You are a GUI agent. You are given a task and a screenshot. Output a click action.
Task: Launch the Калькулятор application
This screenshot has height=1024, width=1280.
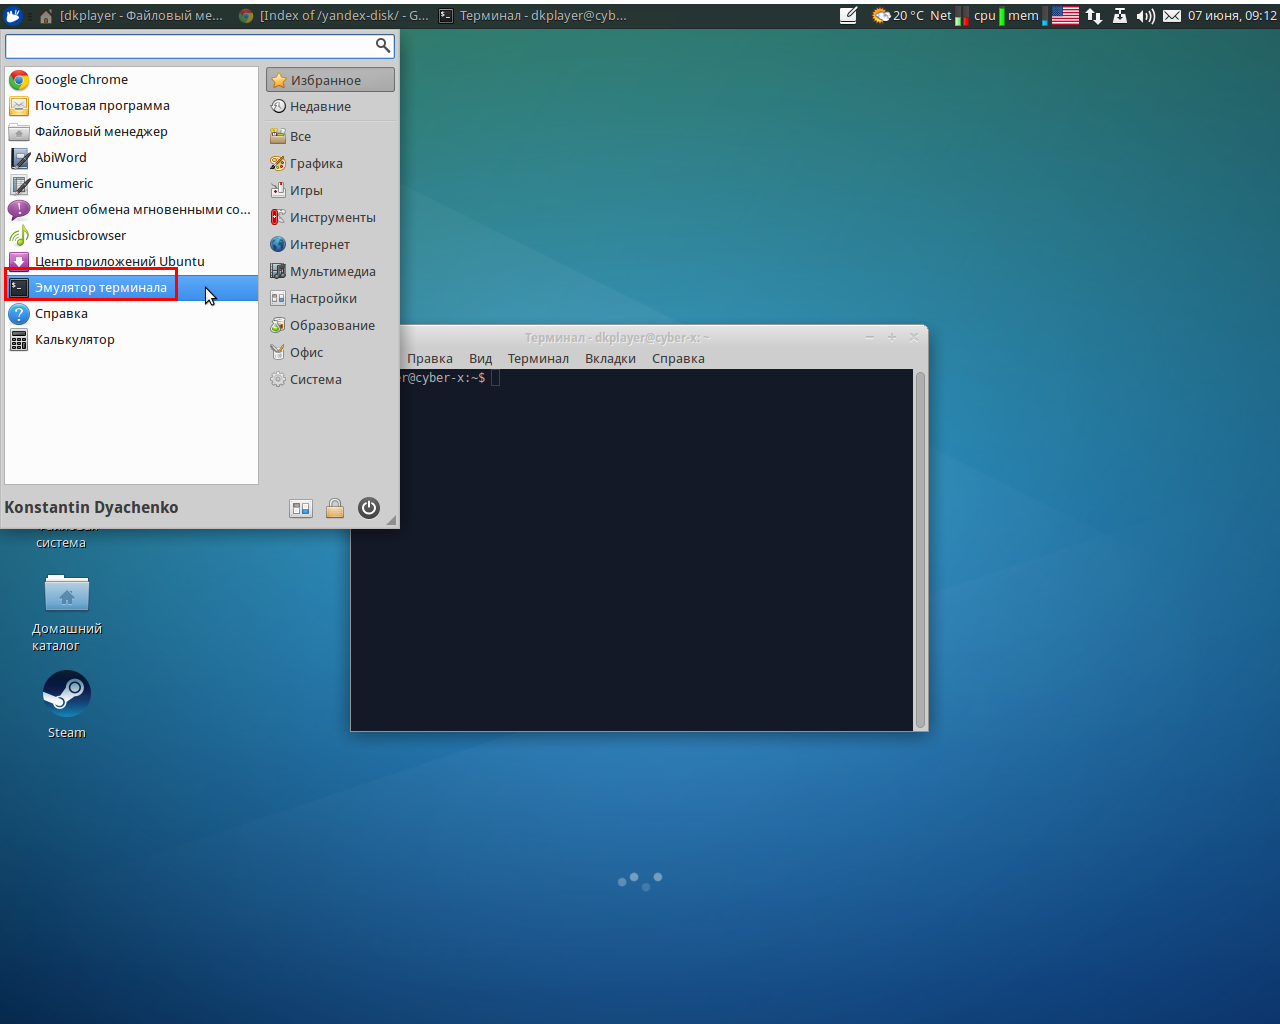74,340
